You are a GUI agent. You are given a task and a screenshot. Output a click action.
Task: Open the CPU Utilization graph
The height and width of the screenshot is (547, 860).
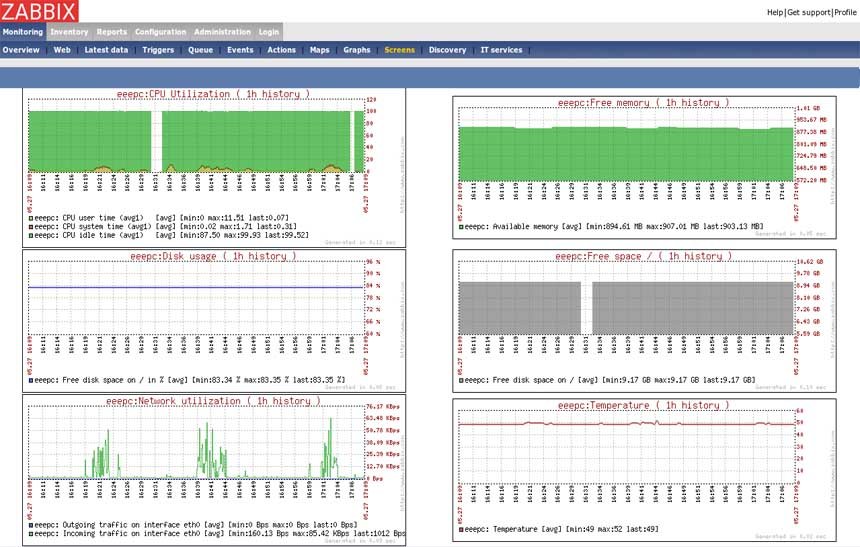click(x=214, y=167)
